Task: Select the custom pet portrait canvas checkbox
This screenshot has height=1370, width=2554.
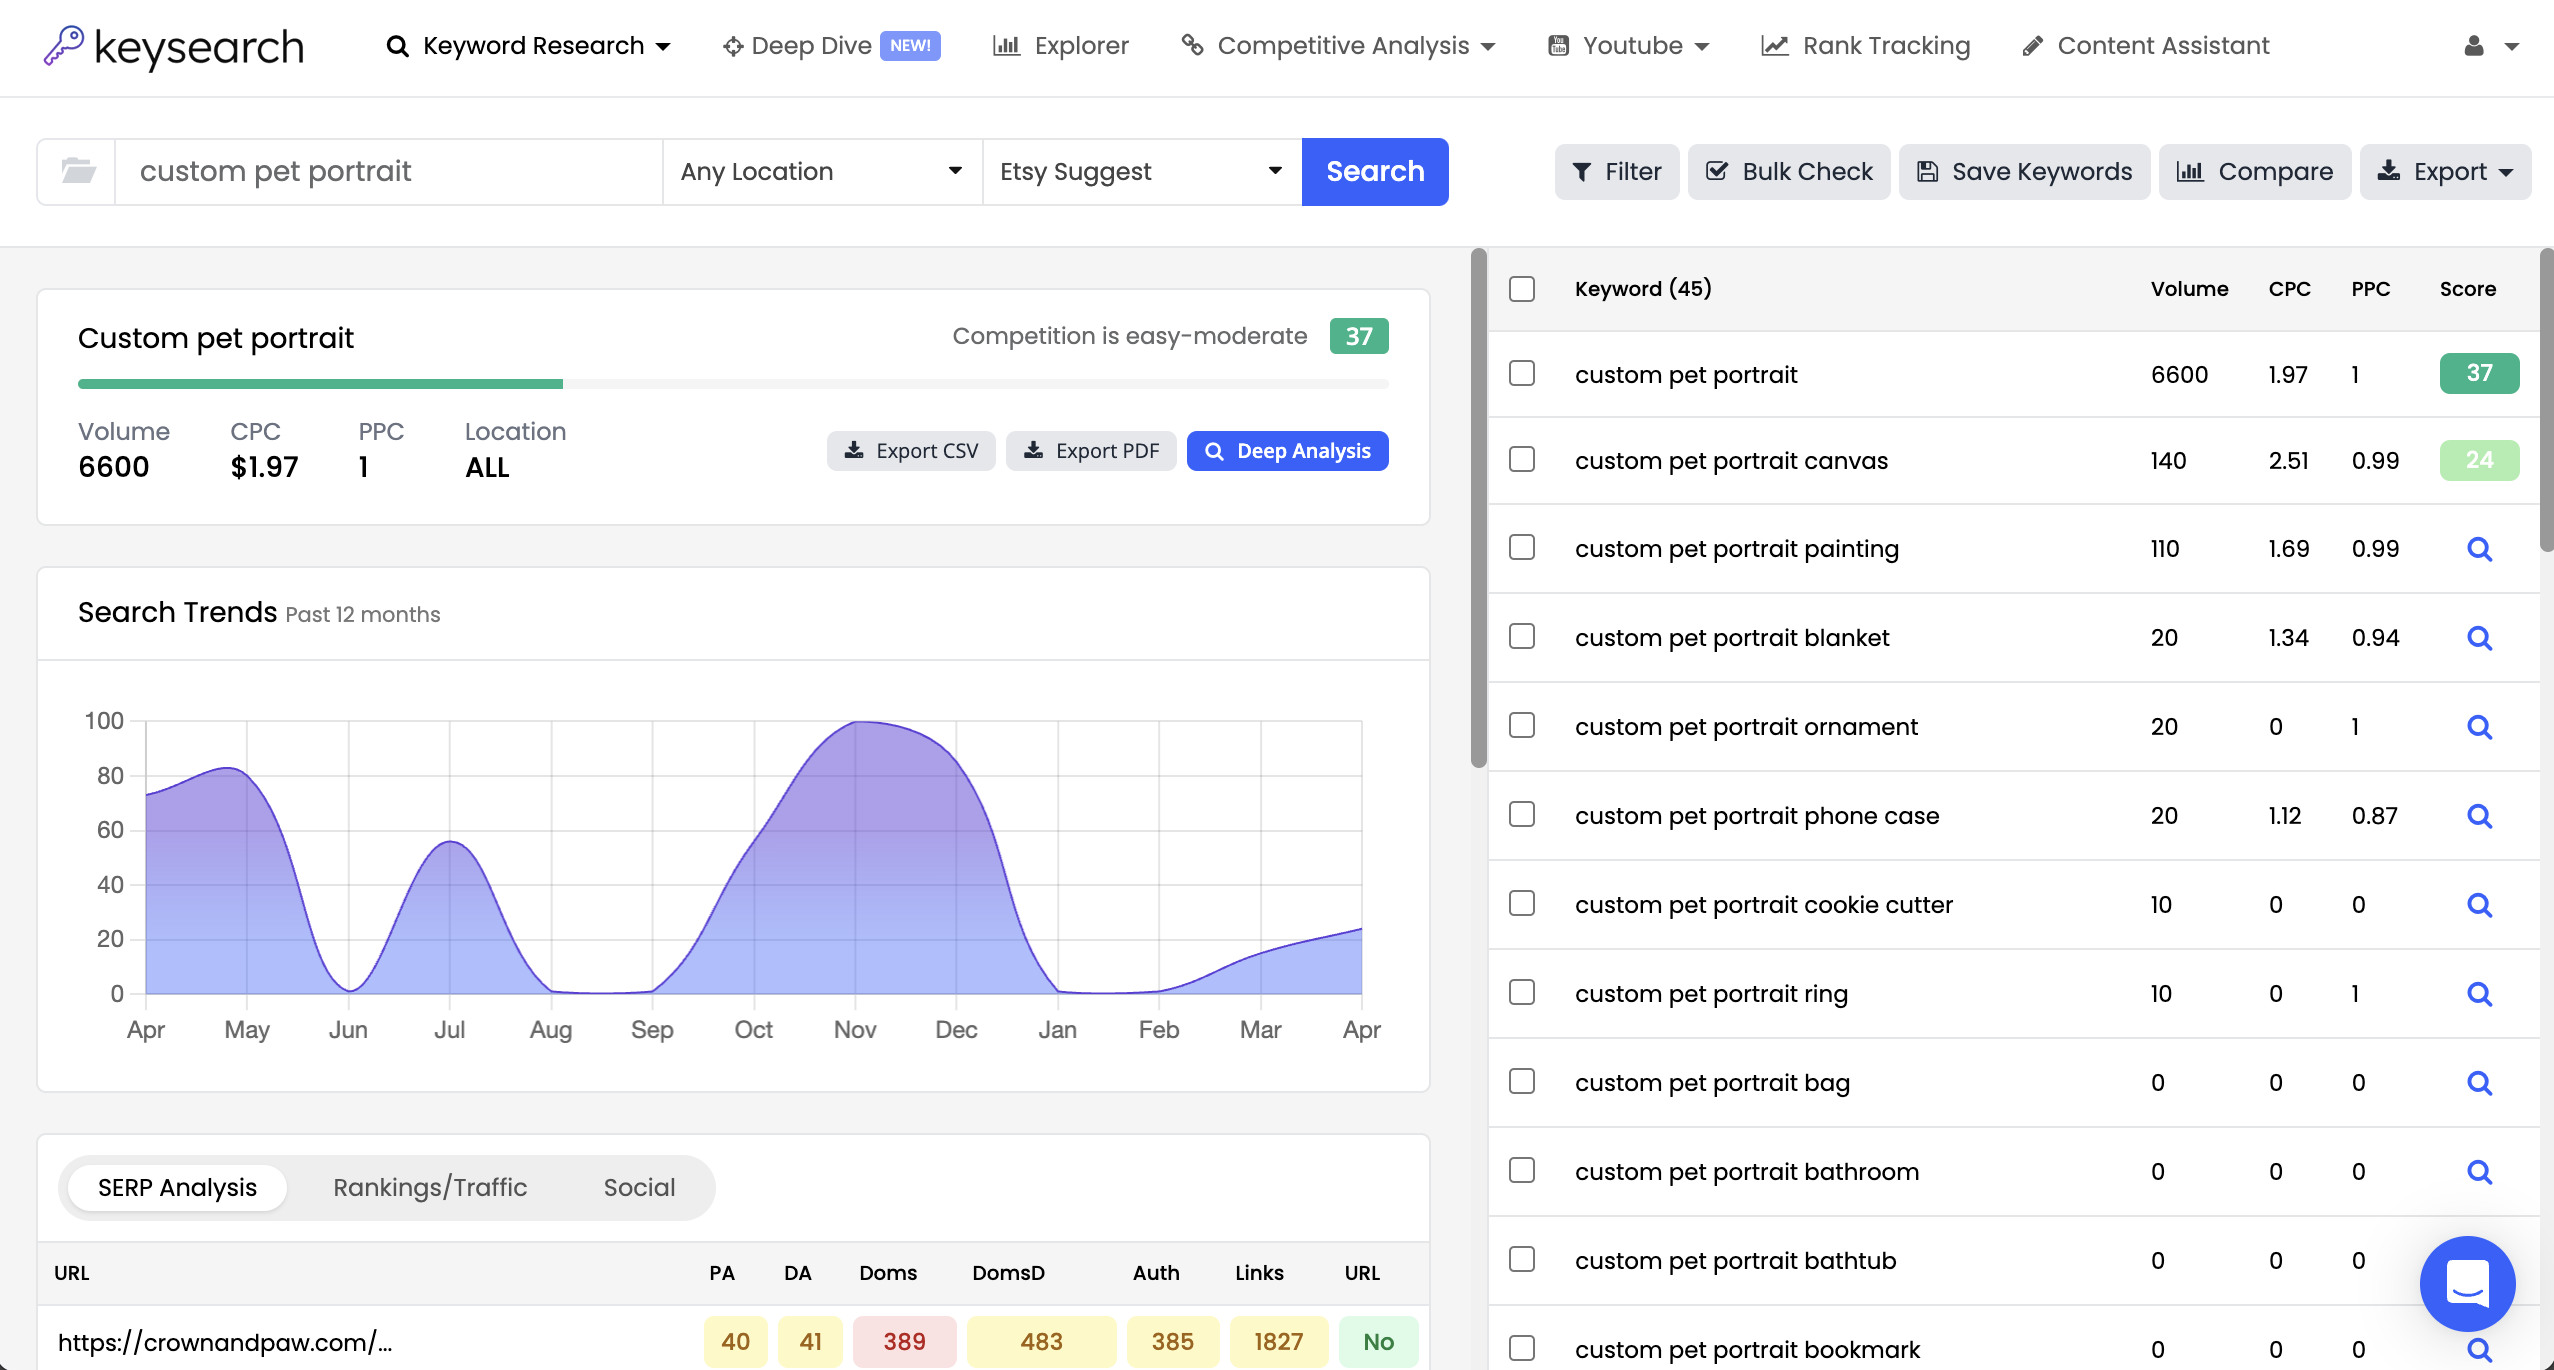Action: tap(1521, 459)
